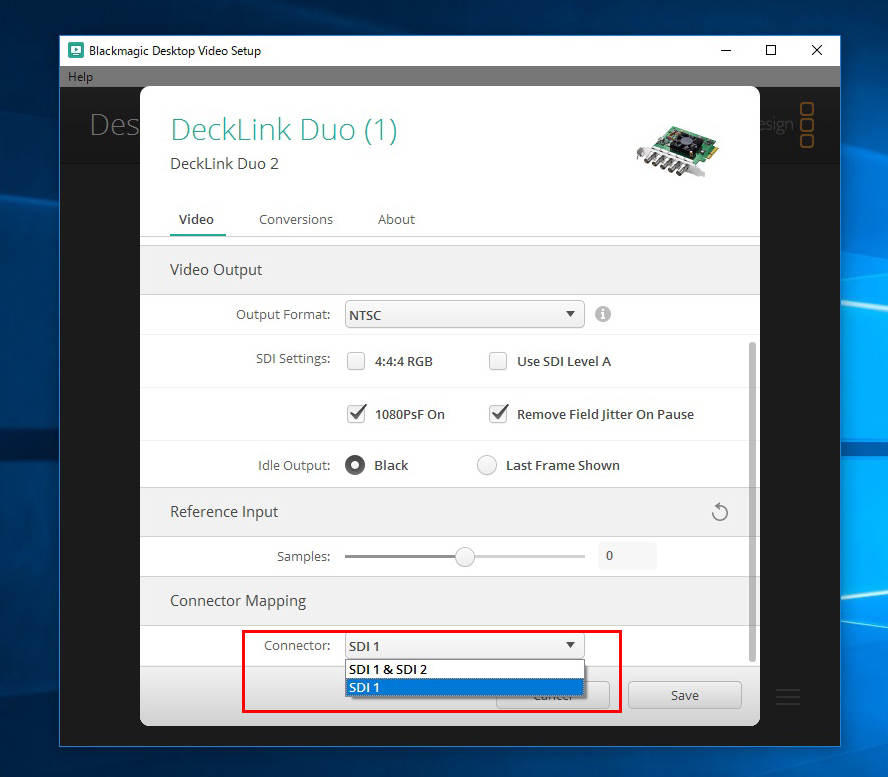Close the Blackmagic Desktop Video Setup window
Viewport: 888px width, 777px height.
[x=817, y=50]
